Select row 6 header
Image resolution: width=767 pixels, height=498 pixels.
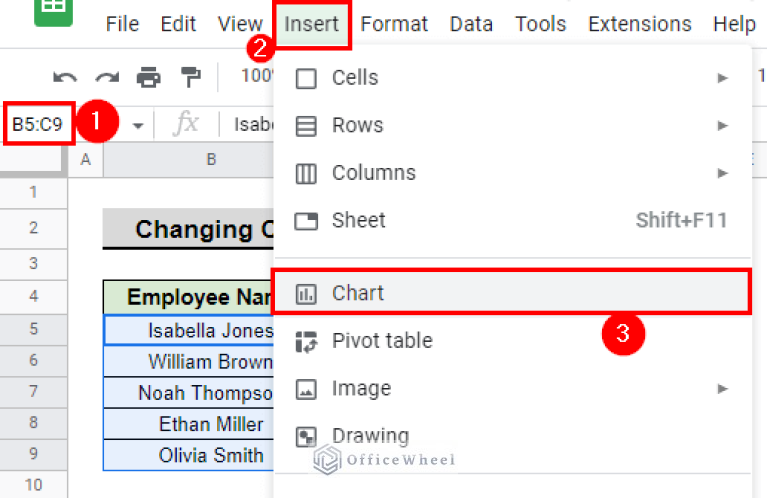(x=33, y=361)
